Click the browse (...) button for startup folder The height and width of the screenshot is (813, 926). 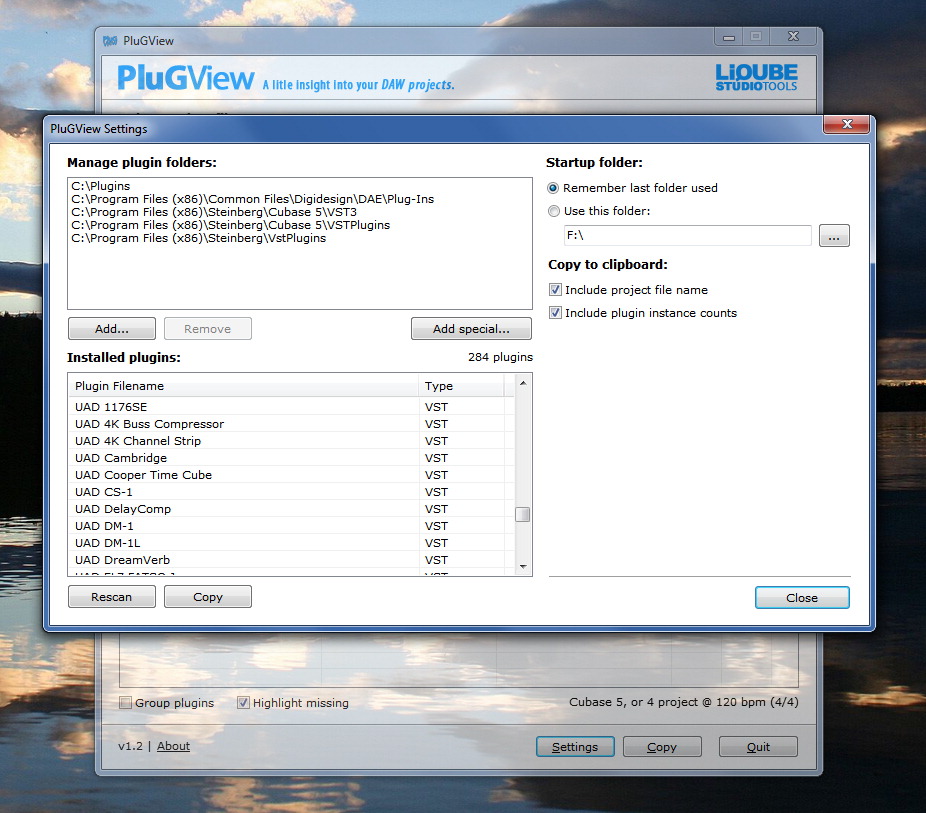point(834,236)
